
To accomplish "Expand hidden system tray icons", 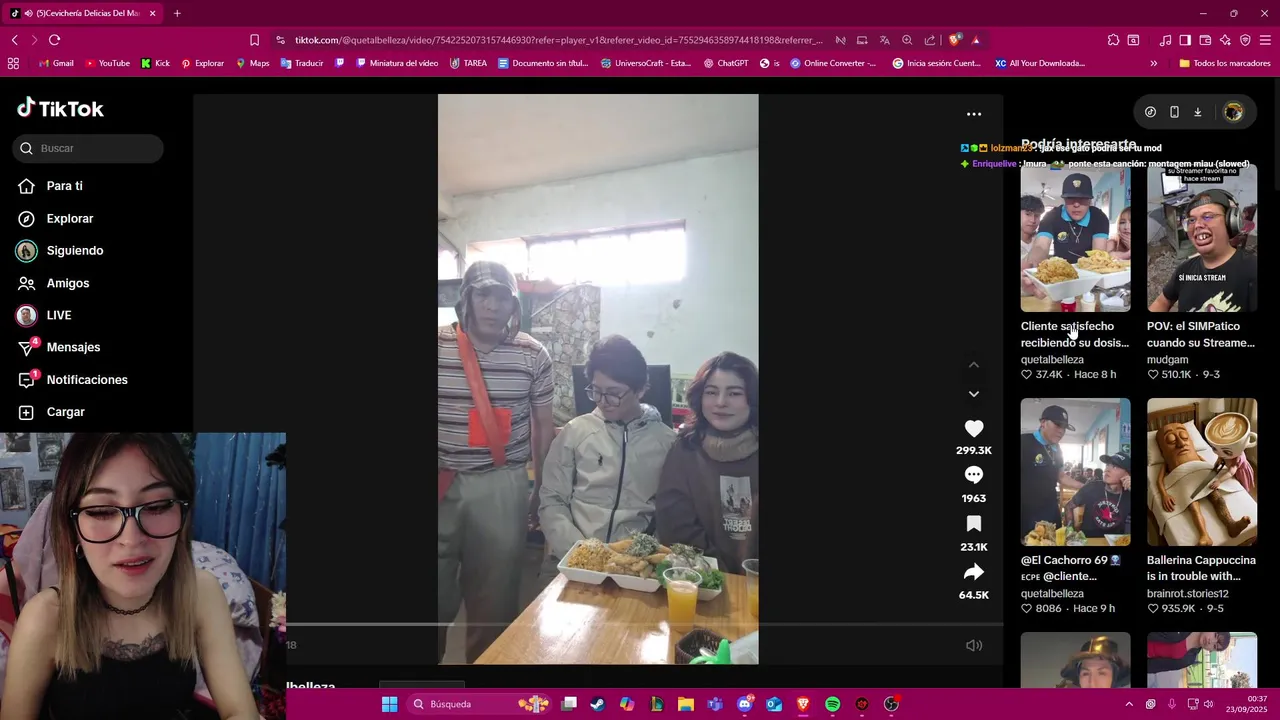I will 1129,704.
